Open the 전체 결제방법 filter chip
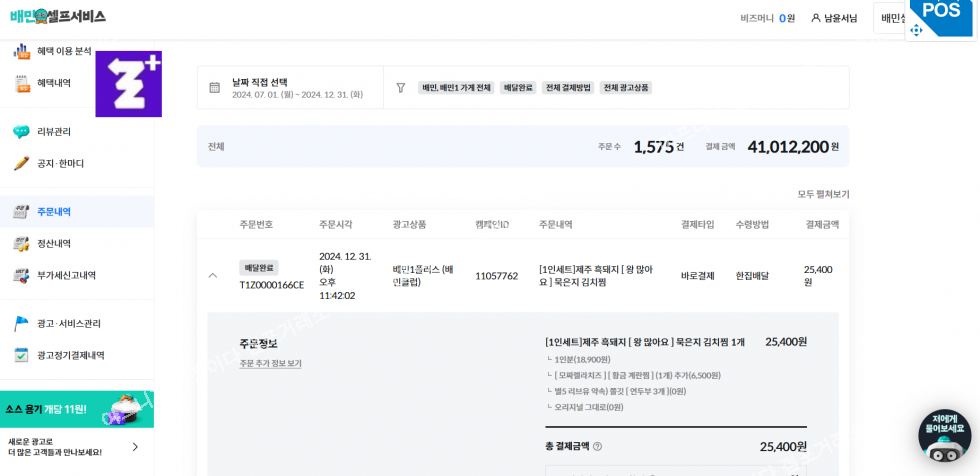Viewport: 980px width, 476px height. pos(568,88)
